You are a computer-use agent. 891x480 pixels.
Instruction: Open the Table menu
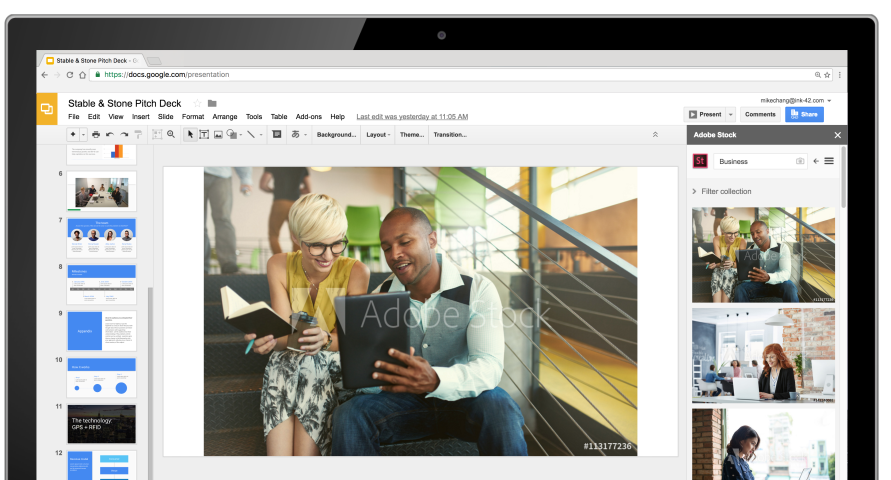point(279,116)
